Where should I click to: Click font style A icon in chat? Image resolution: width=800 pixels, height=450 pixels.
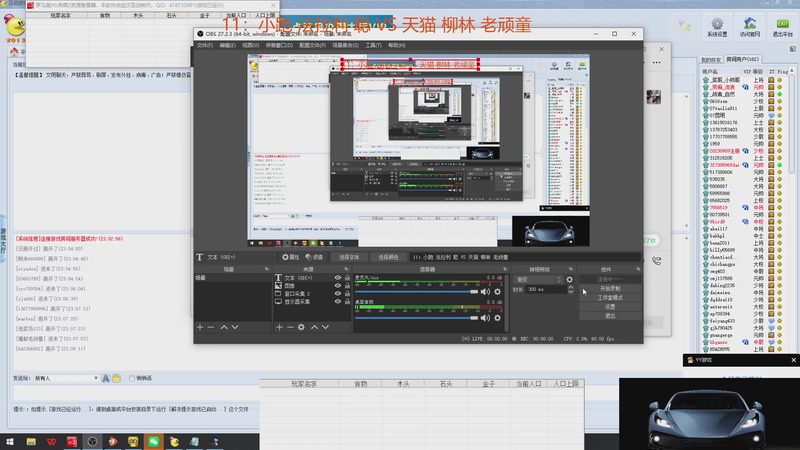click(x=106, y=378)
